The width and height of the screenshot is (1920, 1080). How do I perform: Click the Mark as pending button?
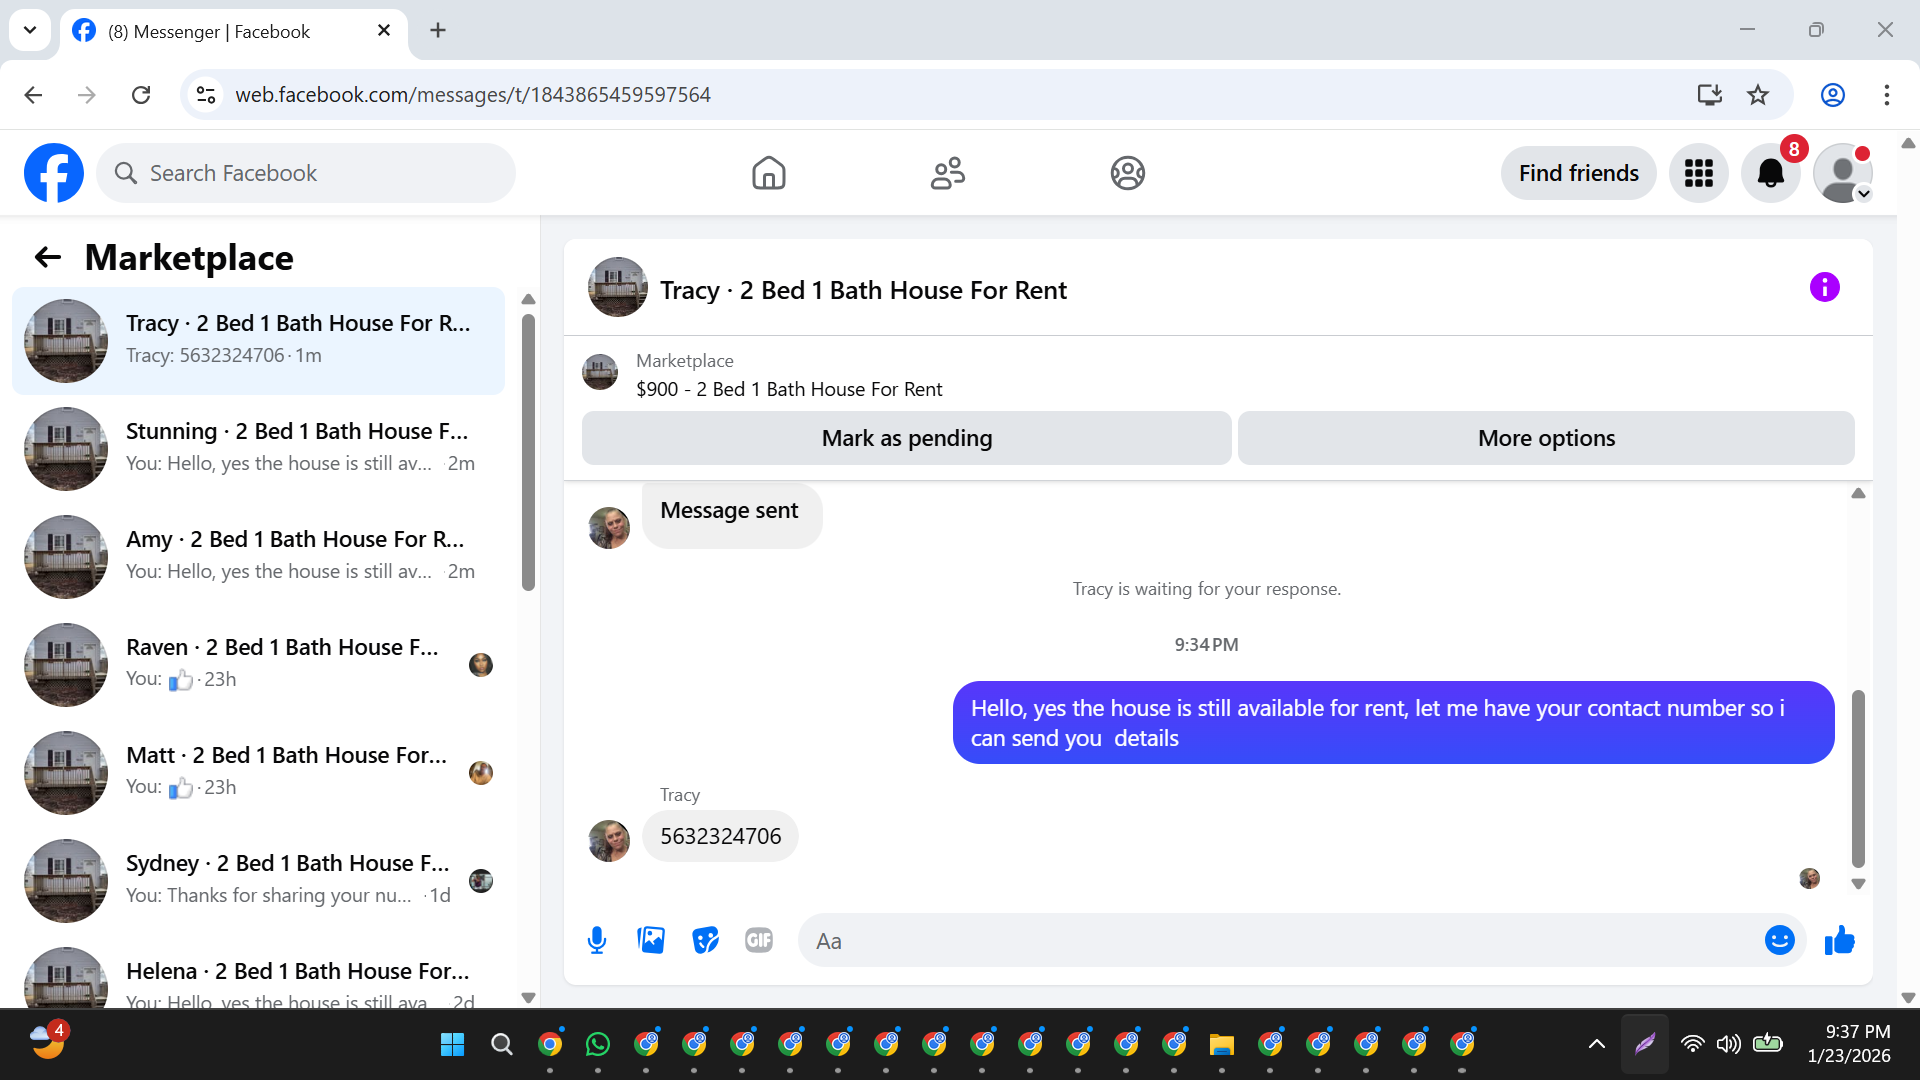(x=906, y=438)
